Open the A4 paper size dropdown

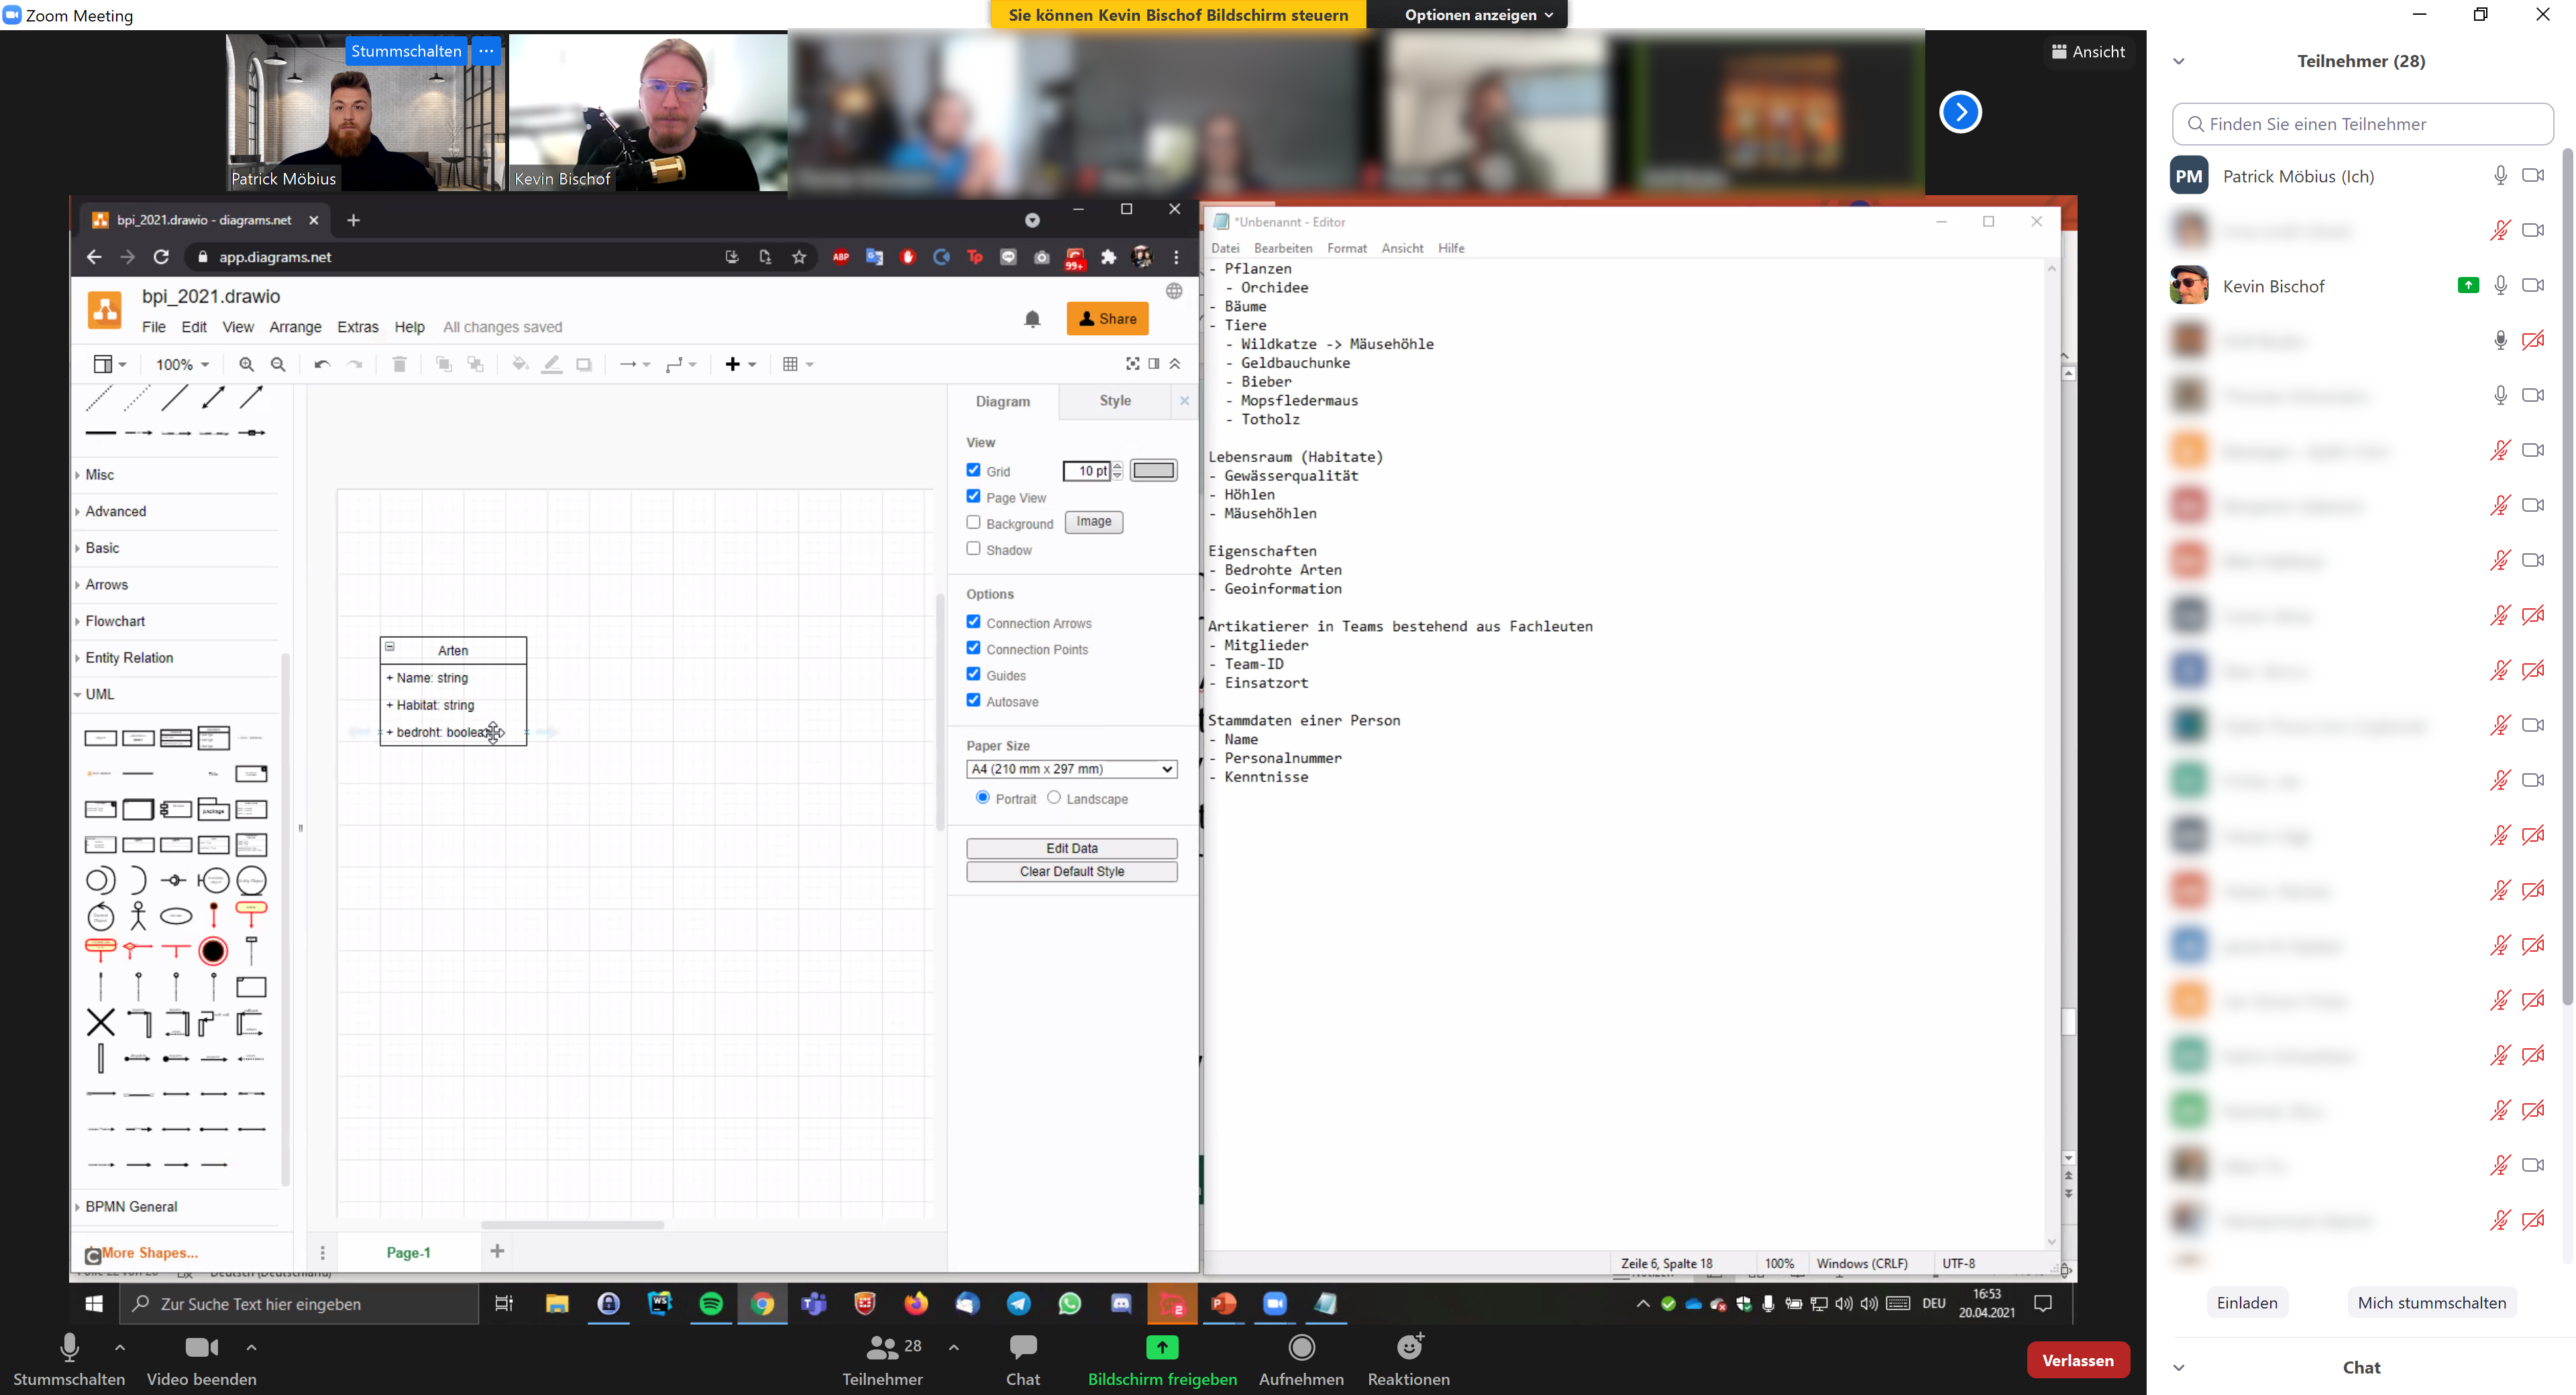[1070, 769]
